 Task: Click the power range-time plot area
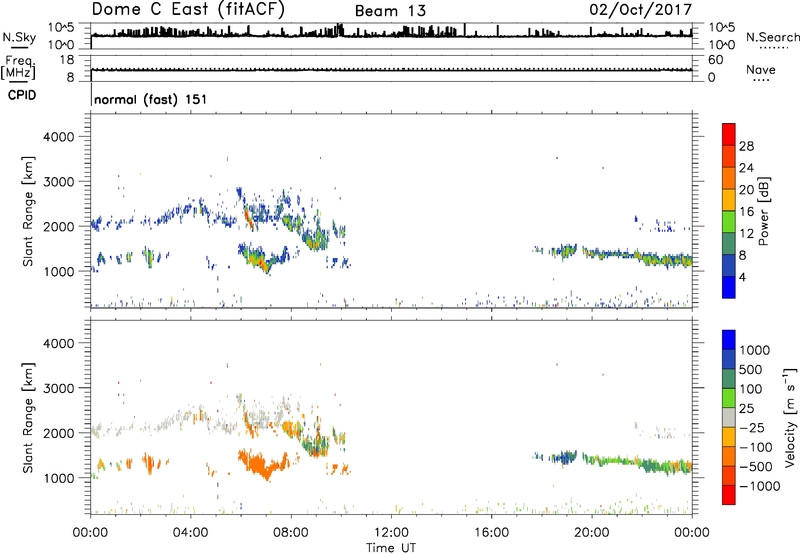(391, 211)
